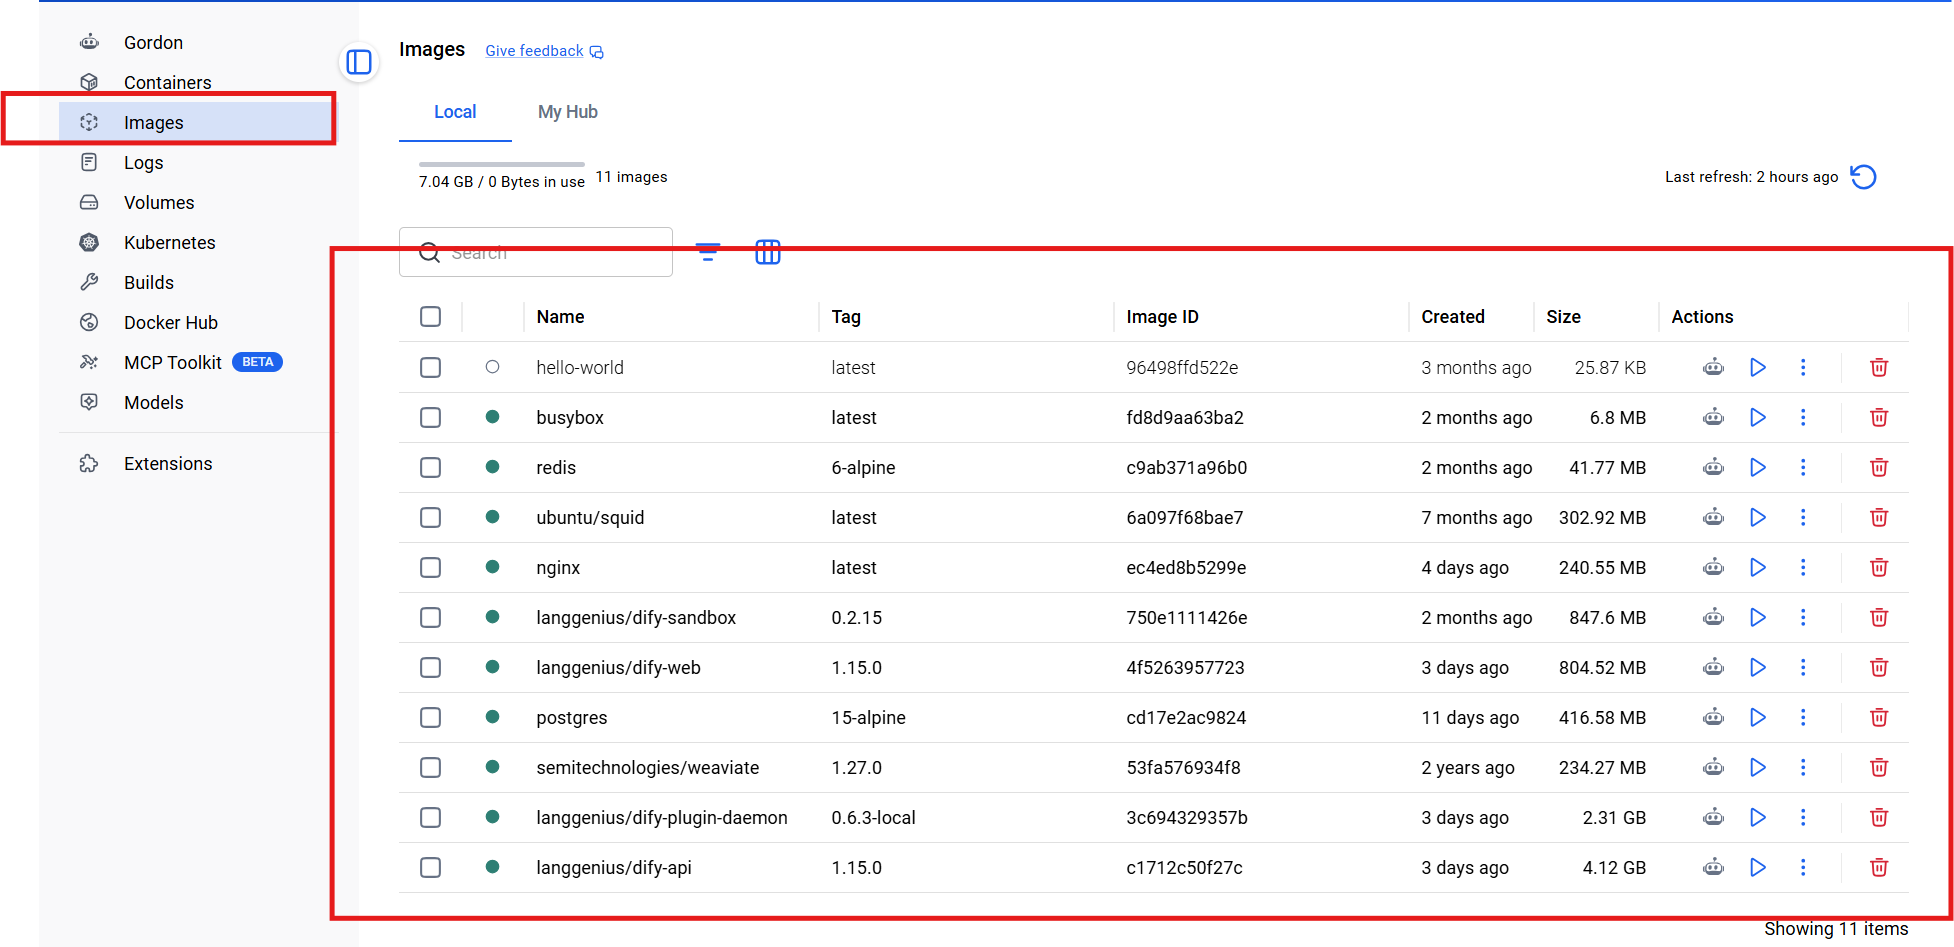The height and width of the screenshot is (947, 1954).
Task: Show more actions for semitechnologies/weaviate
Action: tap(1803, 767)
